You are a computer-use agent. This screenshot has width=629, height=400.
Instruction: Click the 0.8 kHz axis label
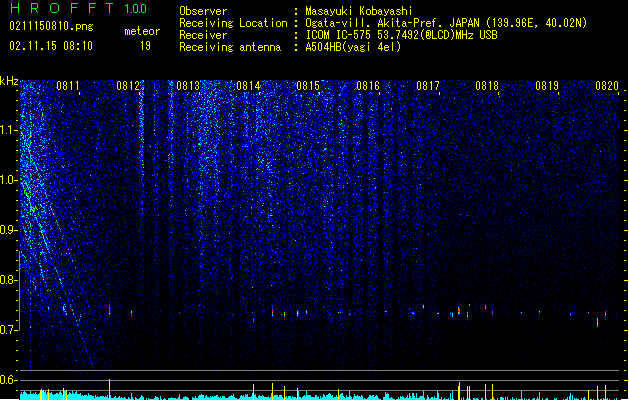9,280
